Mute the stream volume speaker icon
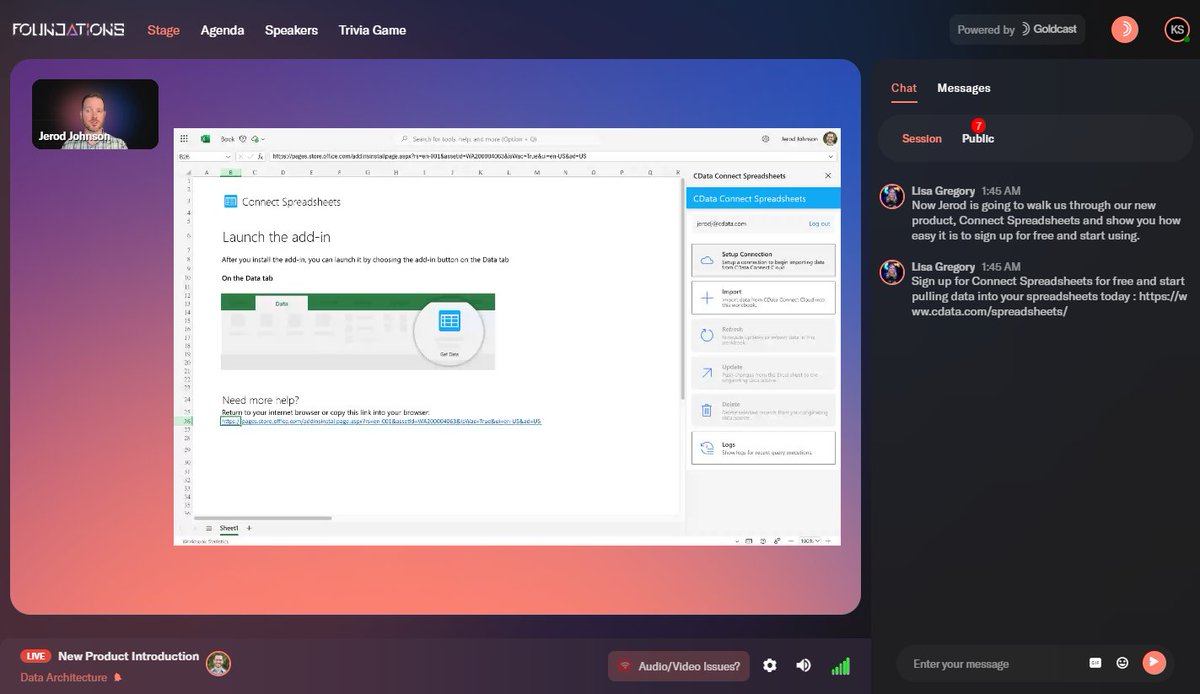1200x694 pixels. click(x=803, y=666)
